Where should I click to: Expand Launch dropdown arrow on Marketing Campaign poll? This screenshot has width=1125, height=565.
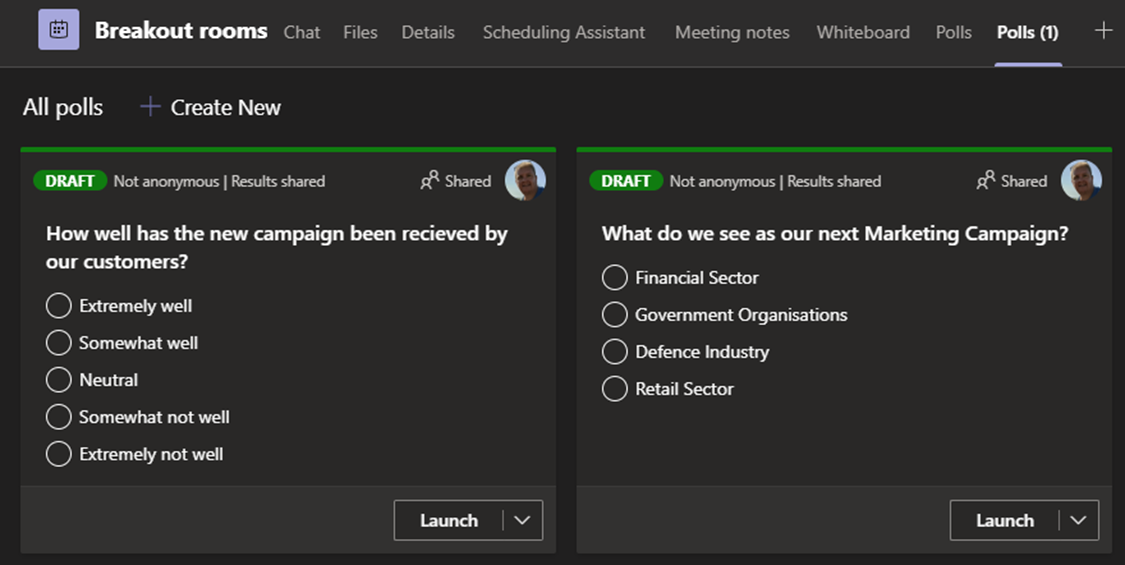(x=1078, y=520)
